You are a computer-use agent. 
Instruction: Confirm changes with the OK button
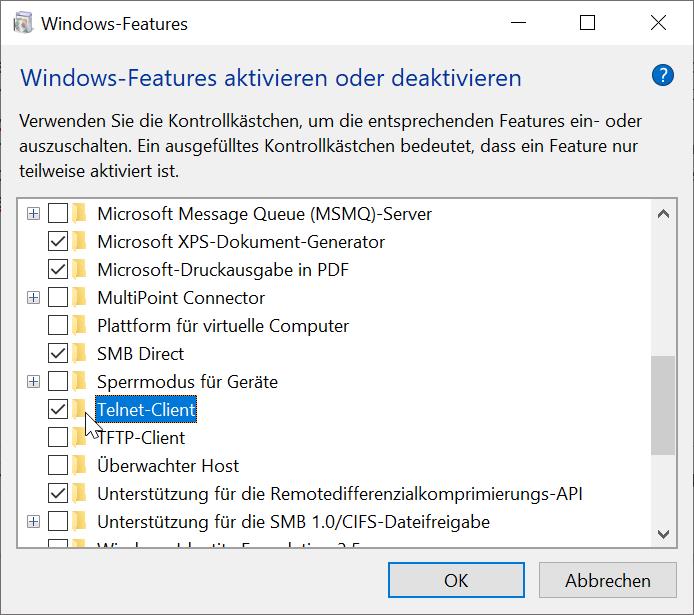(456, 580)
